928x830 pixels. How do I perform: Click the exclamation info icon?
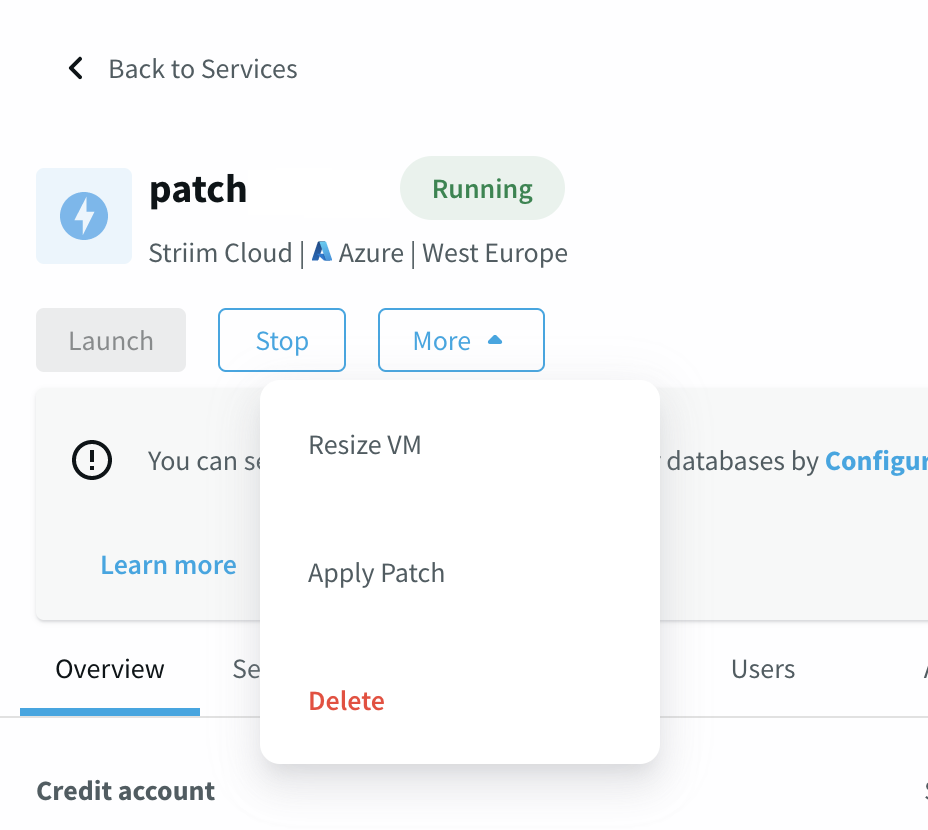[x=92, y=460]
